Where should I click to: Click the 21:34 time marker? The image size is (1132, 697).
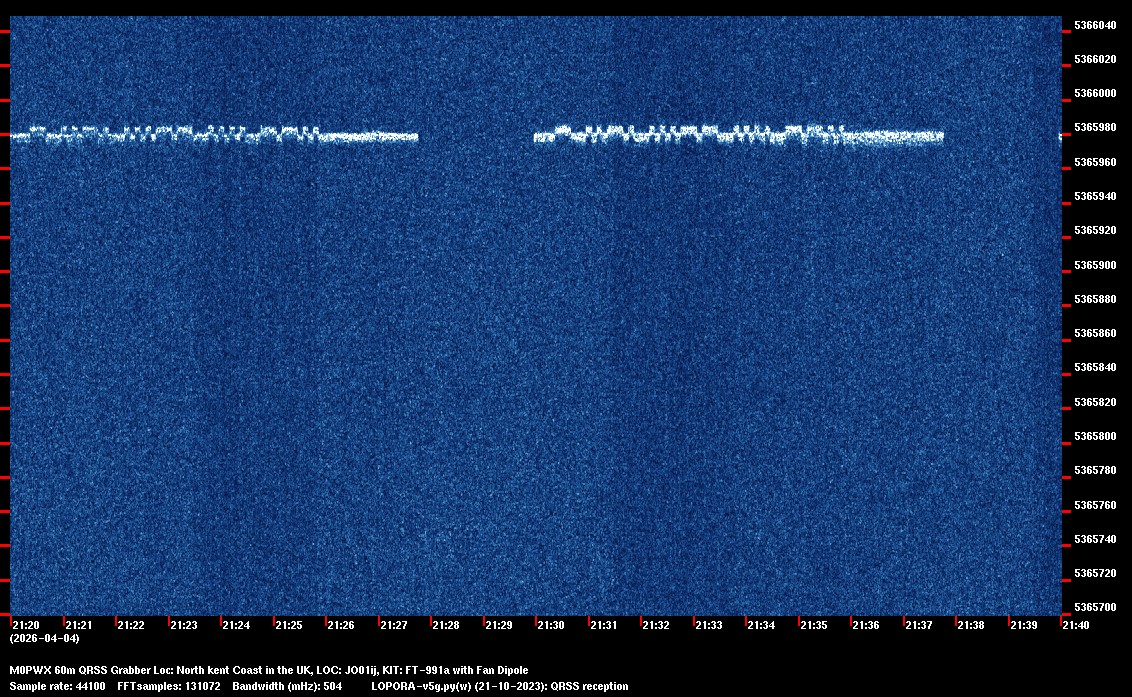pyautogui.click(x=761, y=625)
